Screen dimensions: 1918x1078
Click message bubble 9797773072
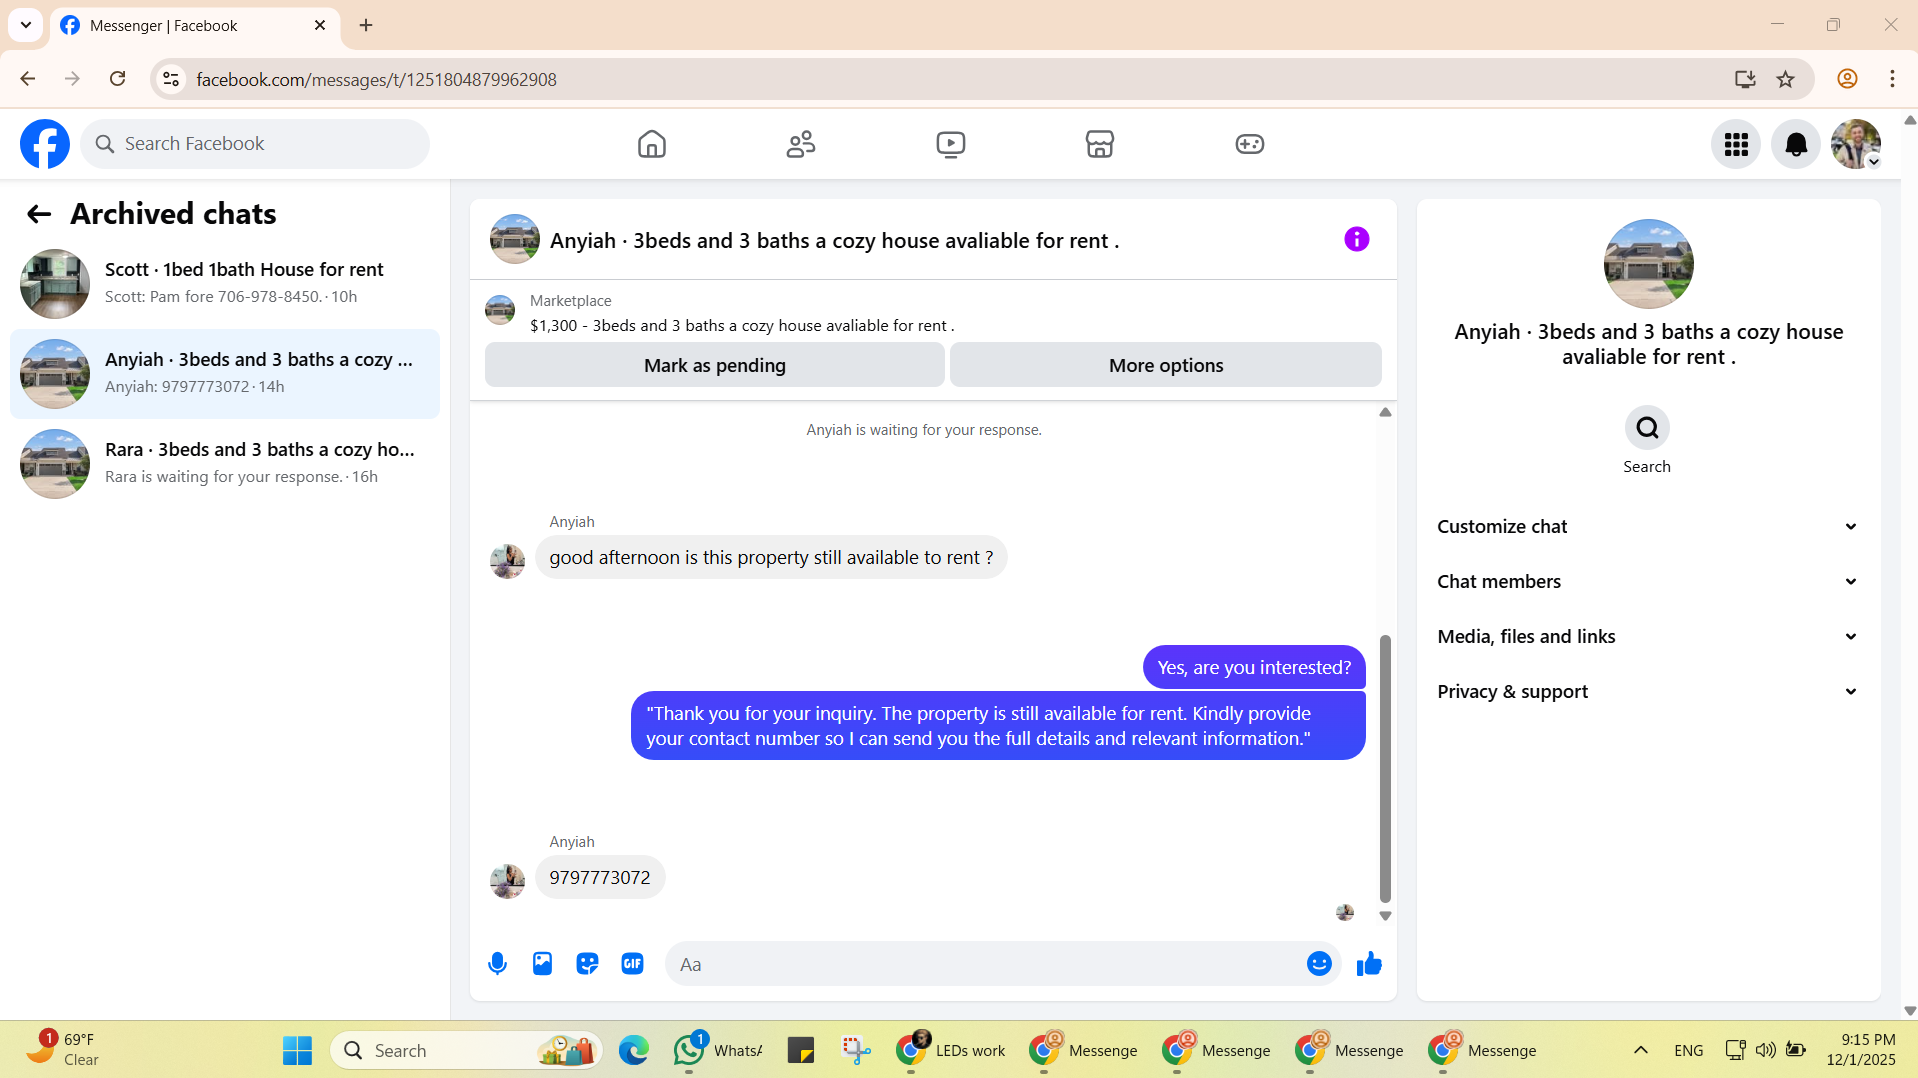tap(600, 877)
